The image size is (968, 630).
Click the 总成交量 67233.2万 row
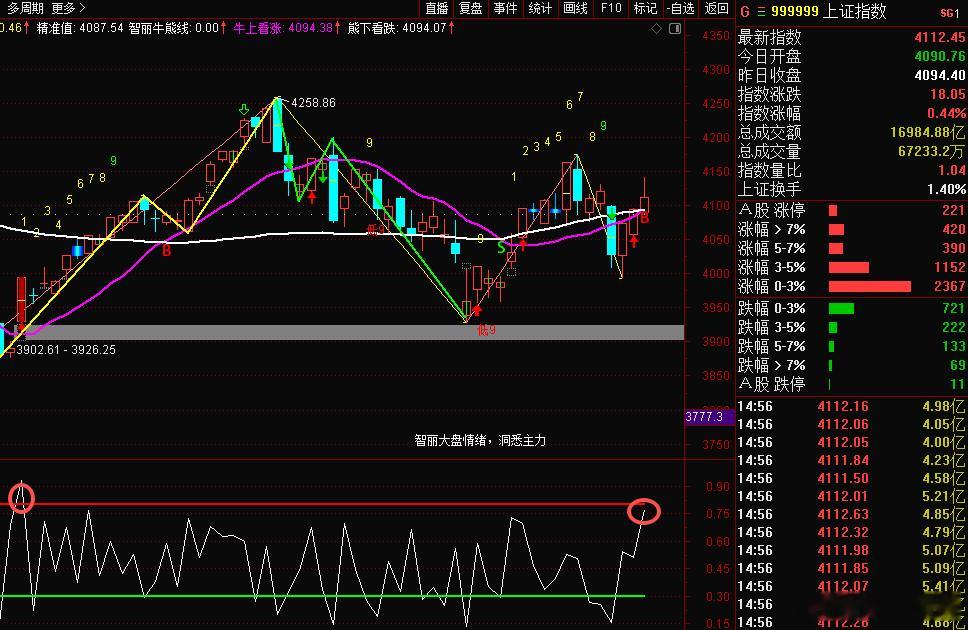click(852, 151)
